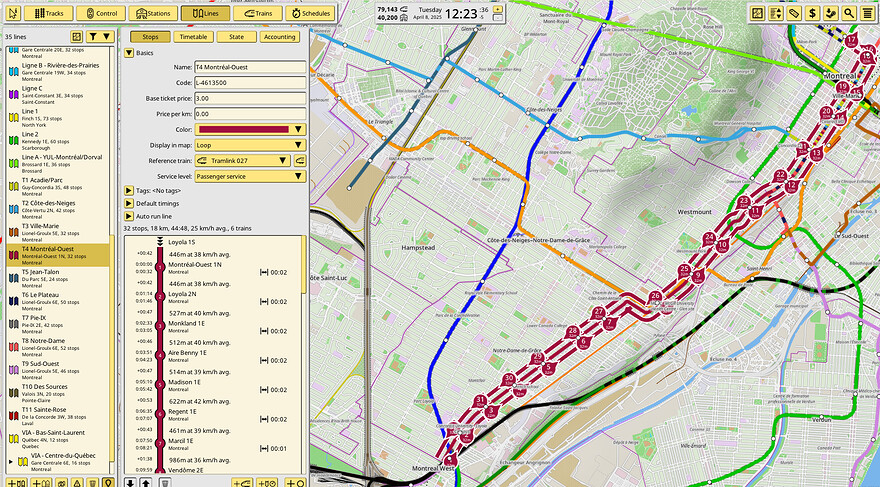This screenshot has height=487, width=880.
Task: Expand the Tags section
Action: [129, 191]
